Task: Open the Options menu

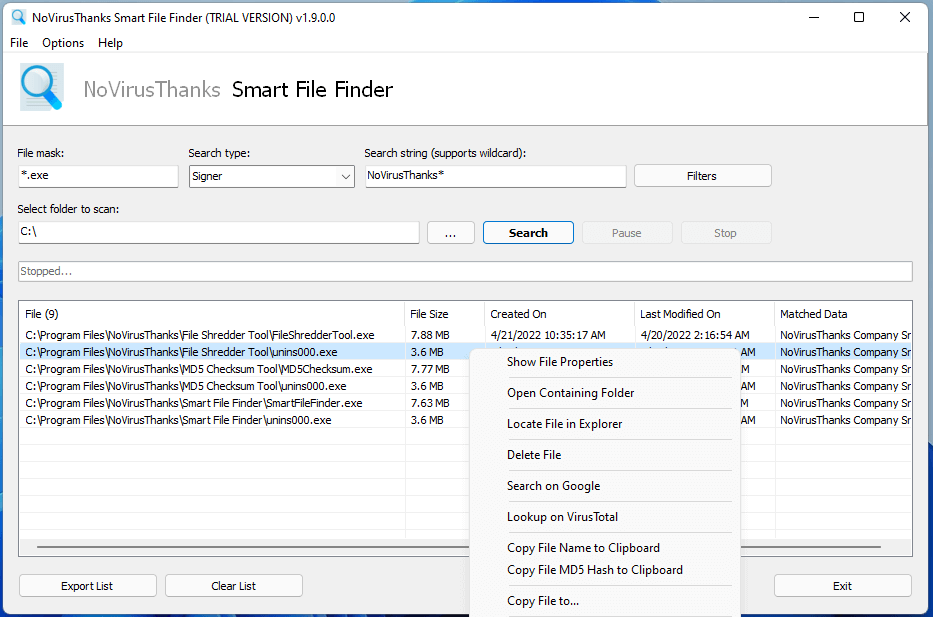Action: [x=63, y=43]
